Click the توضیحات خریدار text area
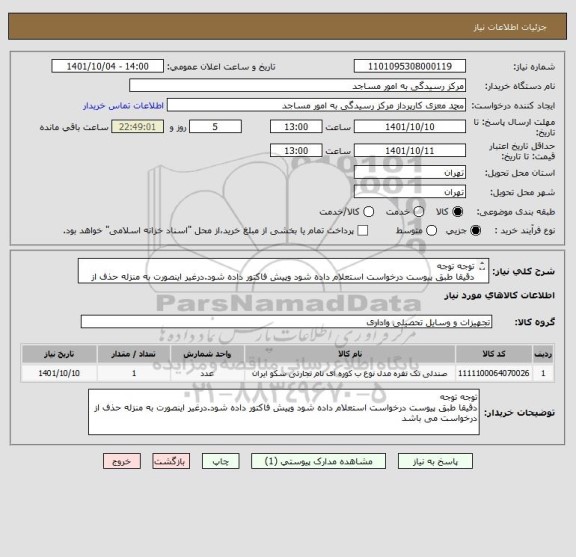 pos(284,412)
